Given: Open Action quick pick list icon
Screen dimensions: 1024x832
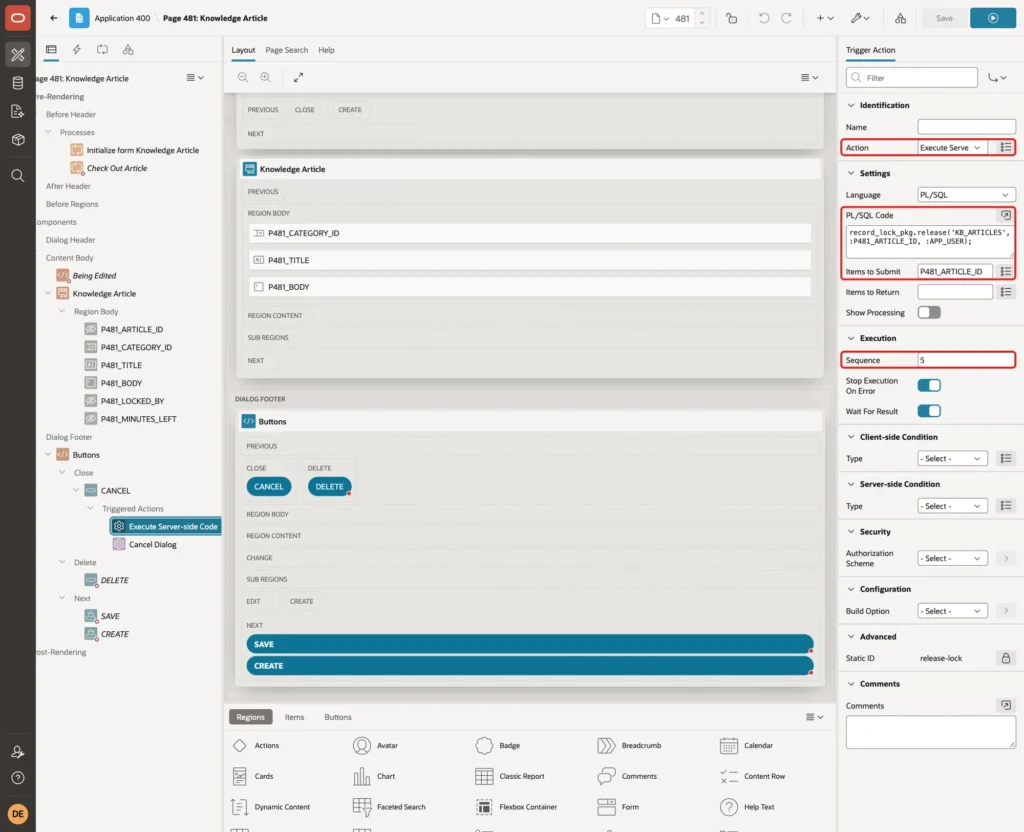Looking at the screenshot, I should click(1006, 148).
